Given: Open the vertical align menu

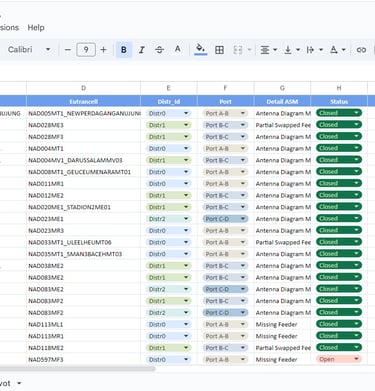Looking at the screenshot, I should 292,50.
